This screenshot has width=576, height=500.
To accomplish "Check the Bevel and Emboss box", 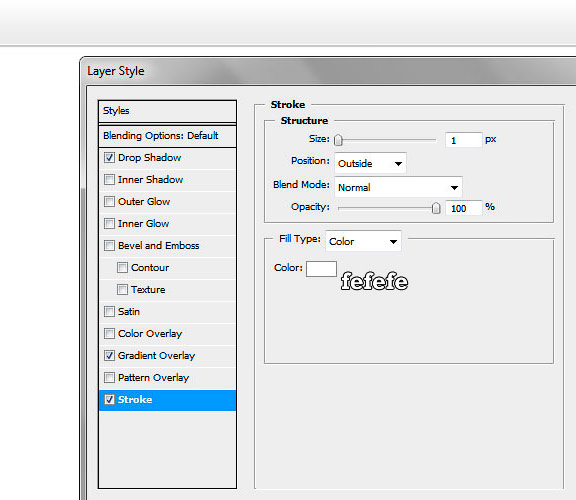I will point(109,245).
